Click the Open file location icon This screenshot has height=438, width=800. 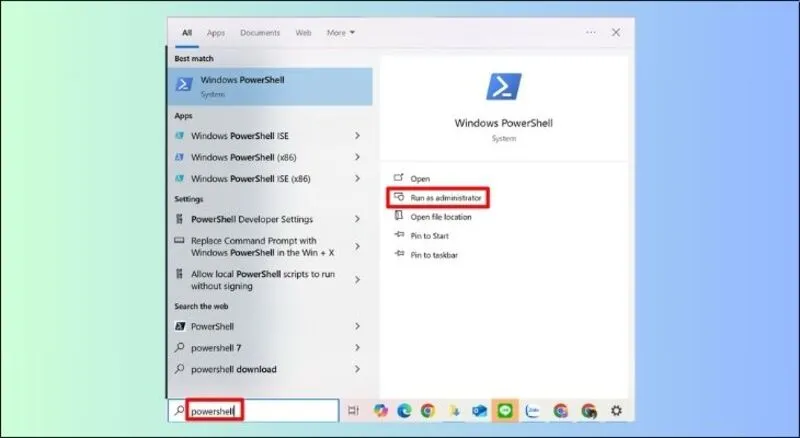point(398,216)
